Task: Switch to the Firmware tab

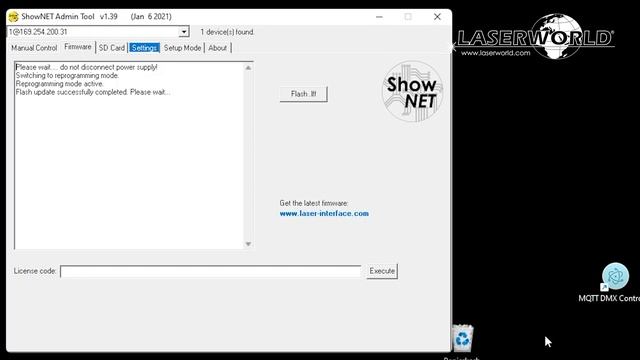Action: [x=78, y=47]
